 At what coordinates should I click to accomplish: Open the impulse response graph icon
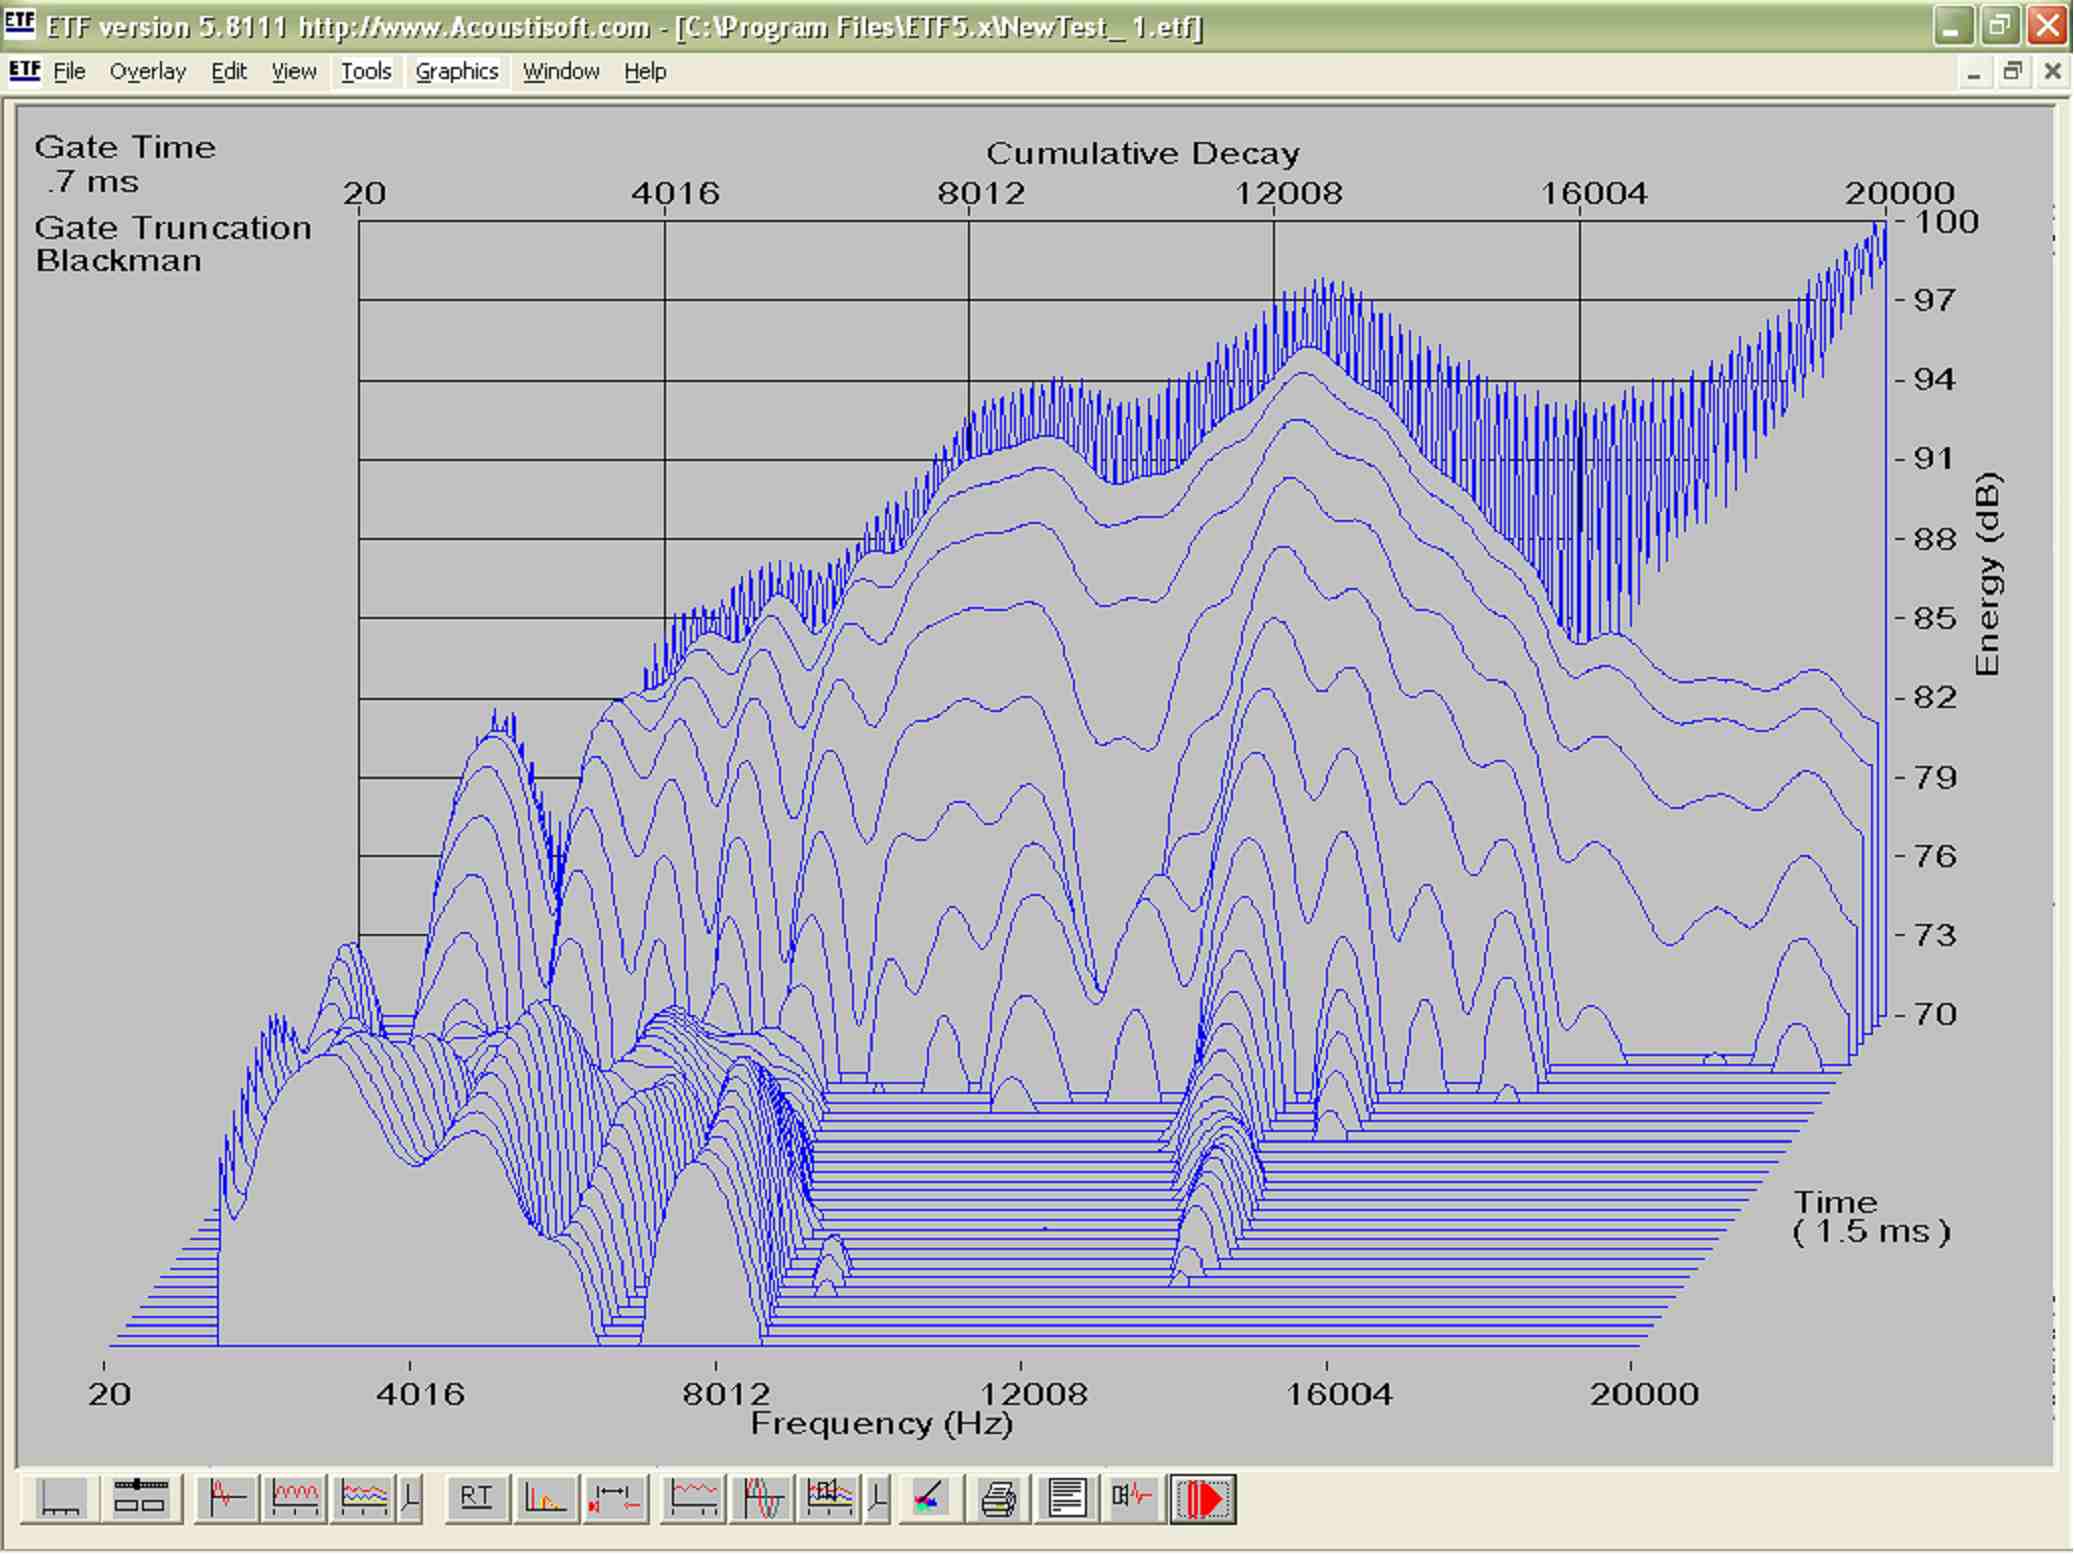pyautogui.click(x=227, y=1498)
